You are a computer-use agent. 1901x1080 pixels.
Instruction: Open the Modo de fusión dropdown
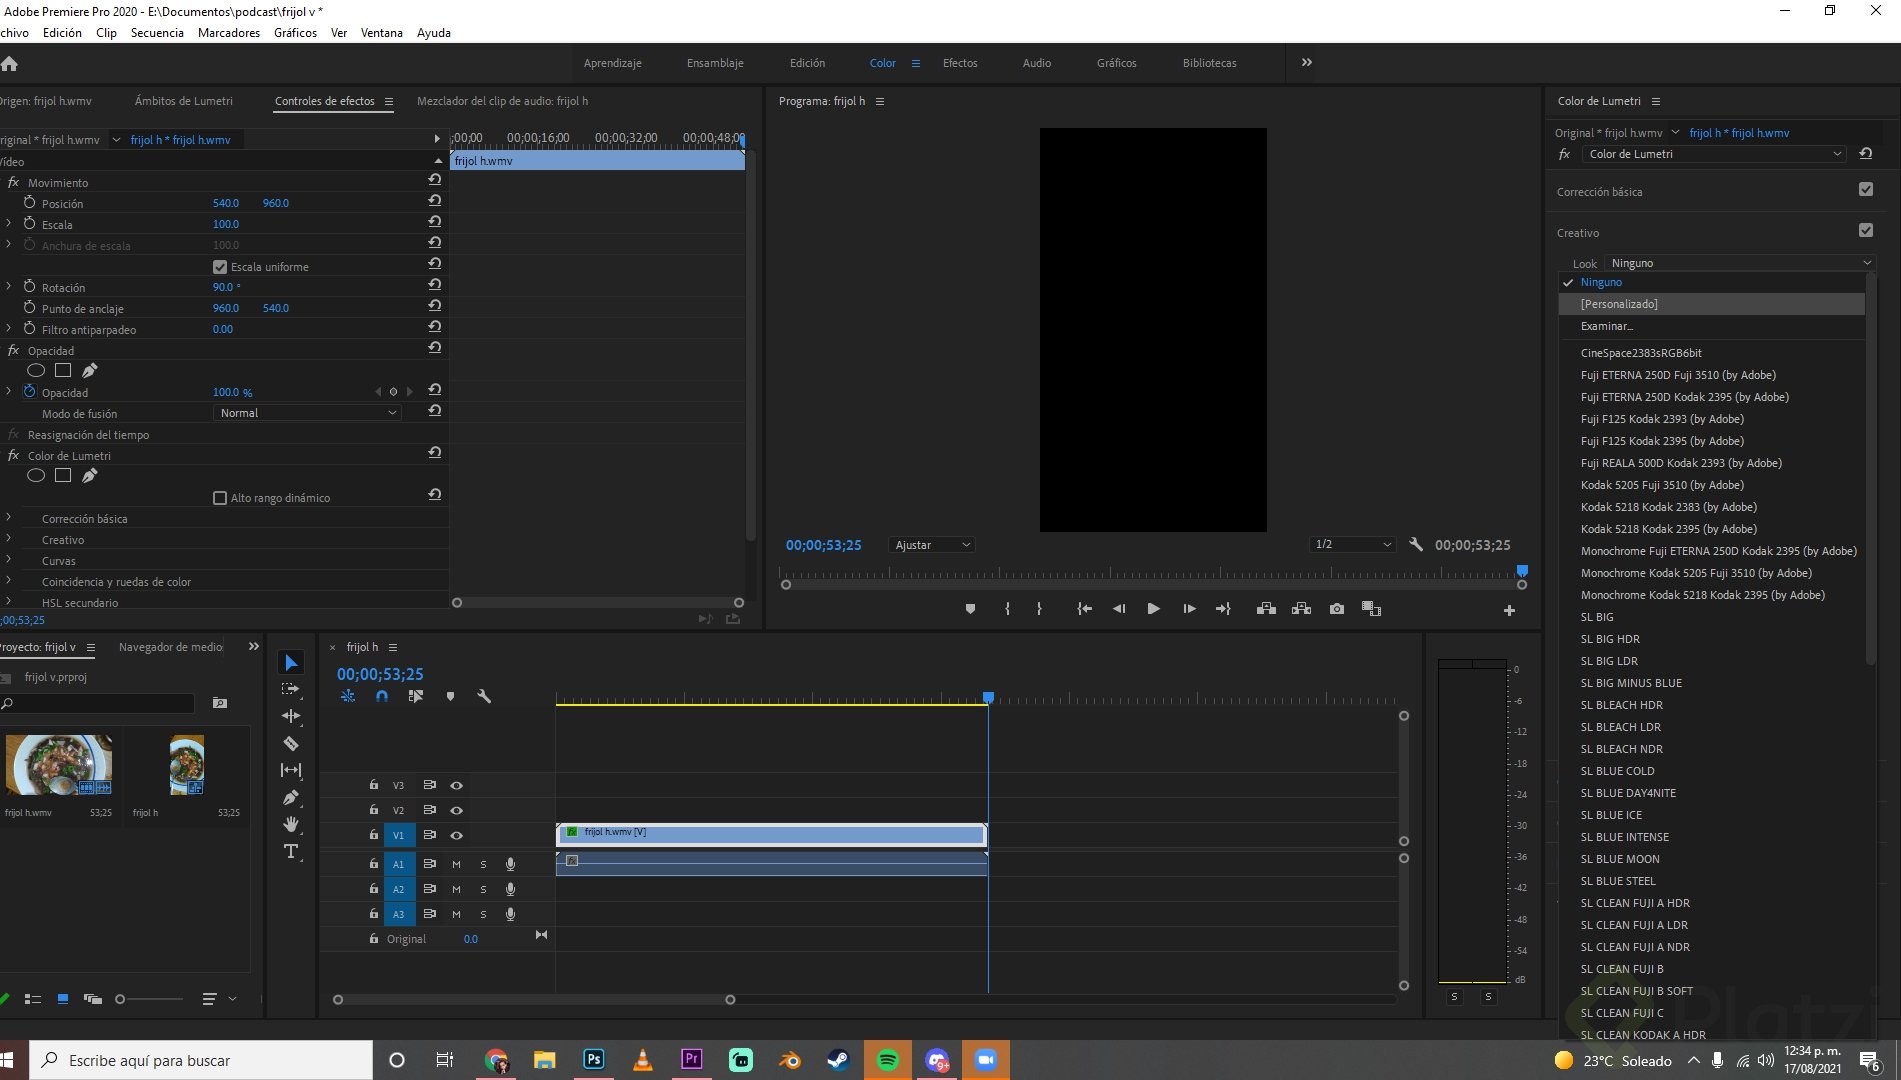[x=307, y=413]
